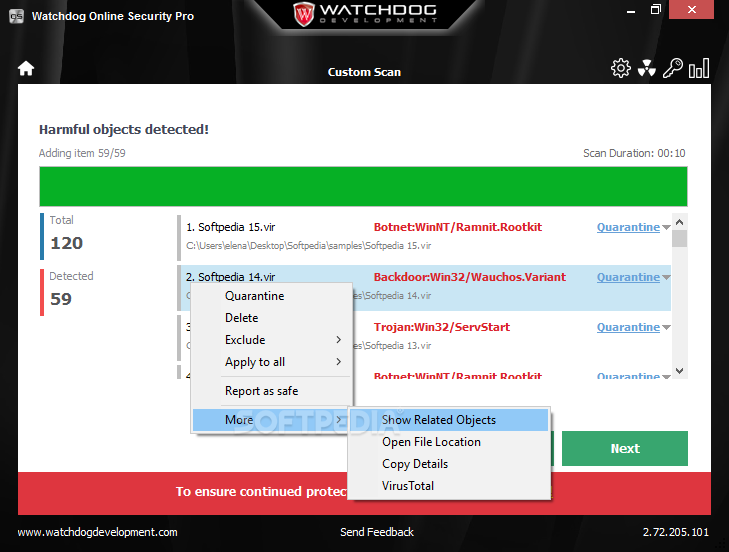Click the red continued protection banner
This screenshot has height=552, width=729.
click(x=364, y=493)
